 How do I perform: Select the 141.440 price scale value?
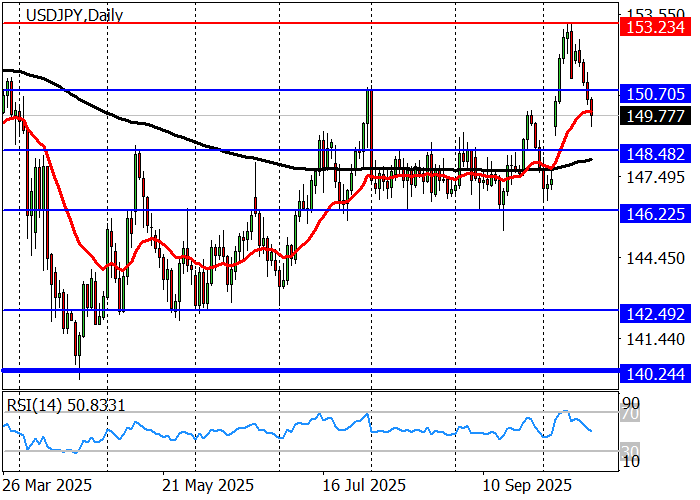[655, 340]
